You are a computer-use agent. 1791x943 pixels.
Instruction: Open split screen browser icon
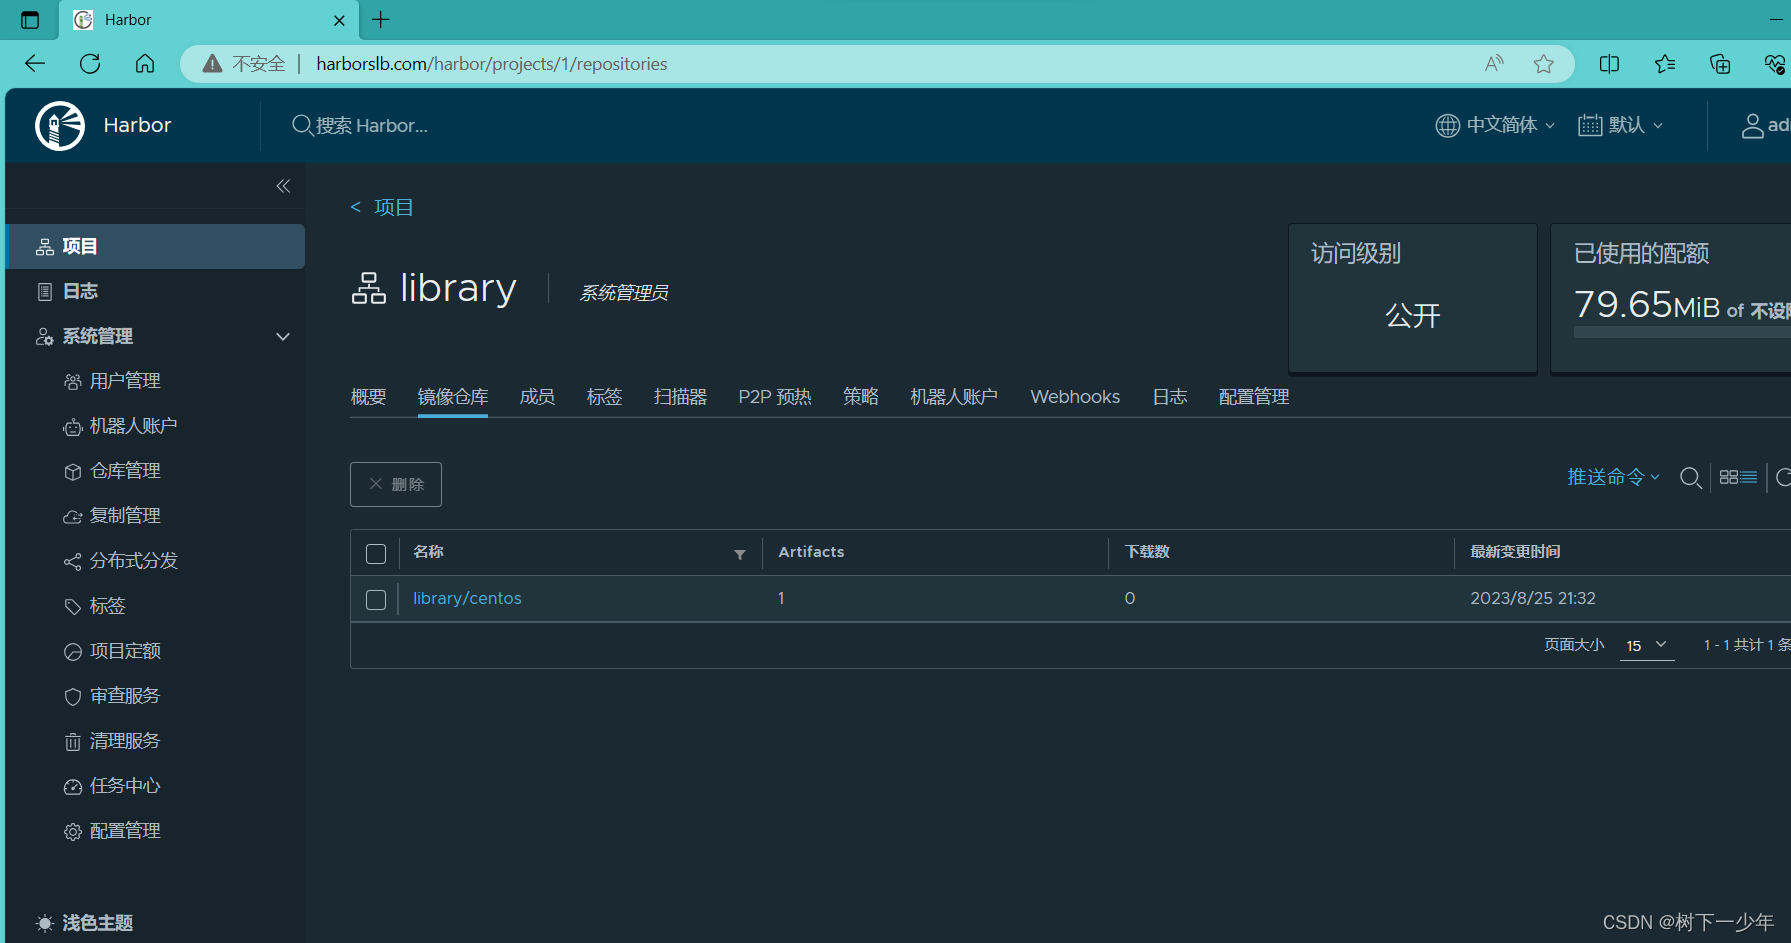click(1609, 64)
